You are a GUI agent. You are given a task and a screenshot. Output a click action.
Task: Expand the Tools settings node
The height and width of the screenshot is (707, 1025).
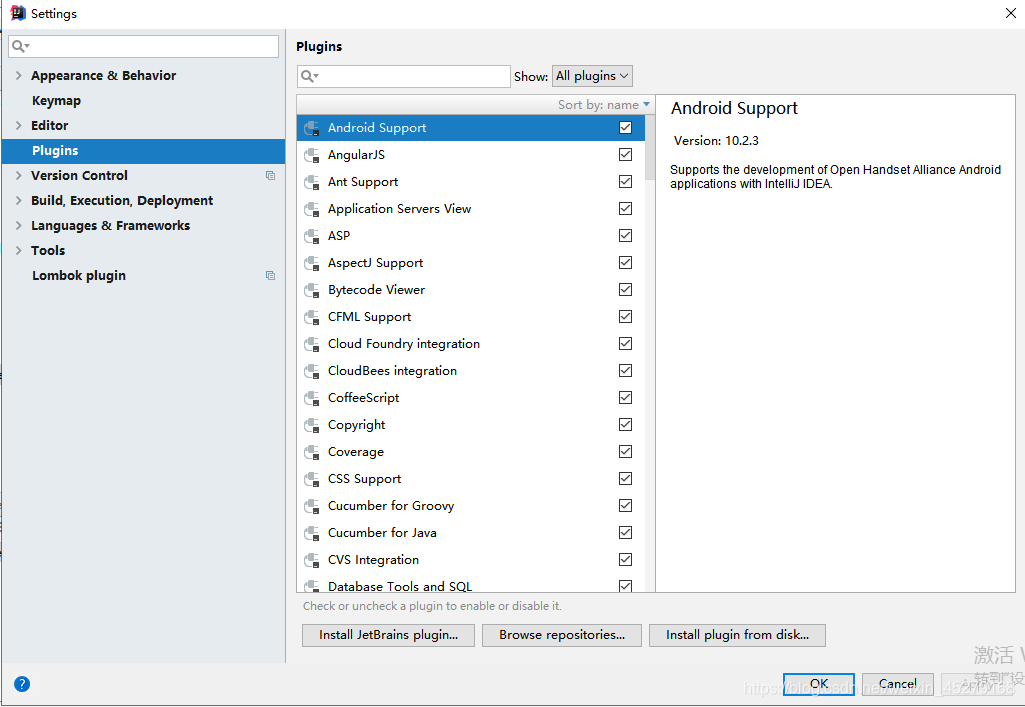[x=18, y=250]
